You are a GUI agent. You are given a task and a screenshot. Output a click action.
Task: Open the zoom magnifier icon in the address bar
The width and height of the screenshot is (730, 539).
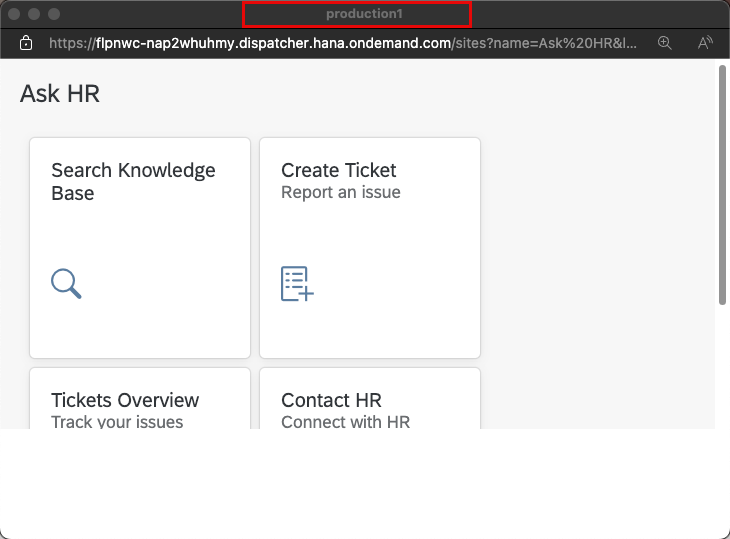pos(664,43)
